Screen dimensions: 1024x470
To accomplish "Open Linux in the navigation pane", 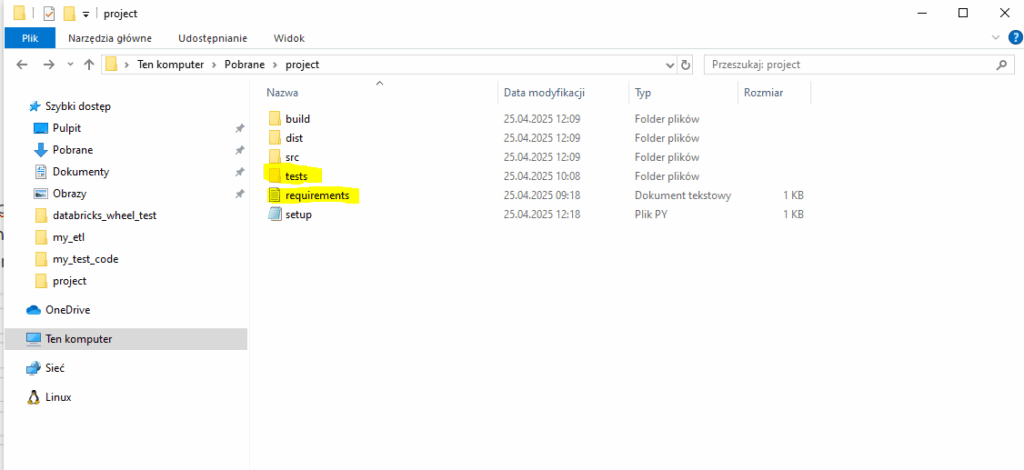I will tap(58, 397).
